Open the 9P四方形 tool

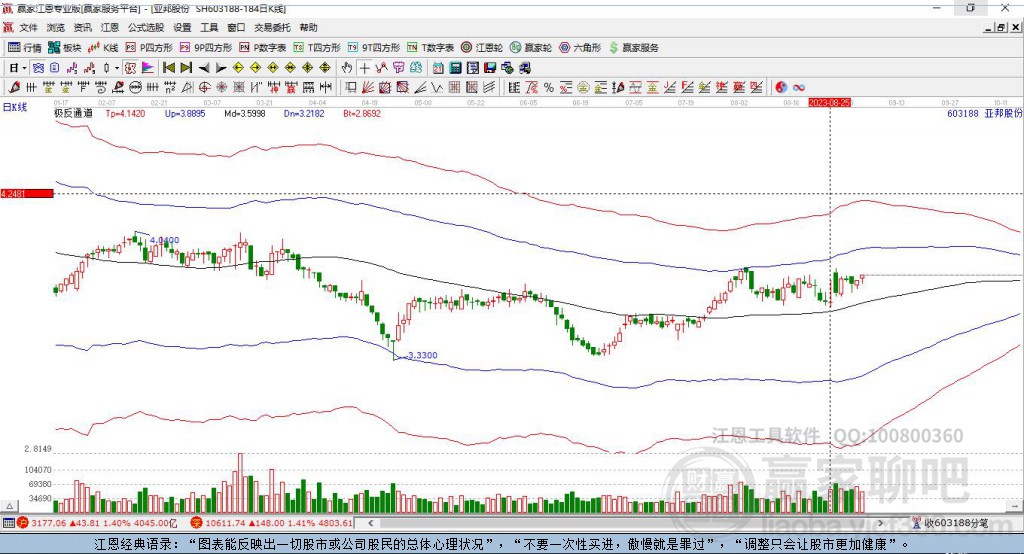tap(206, 48)
